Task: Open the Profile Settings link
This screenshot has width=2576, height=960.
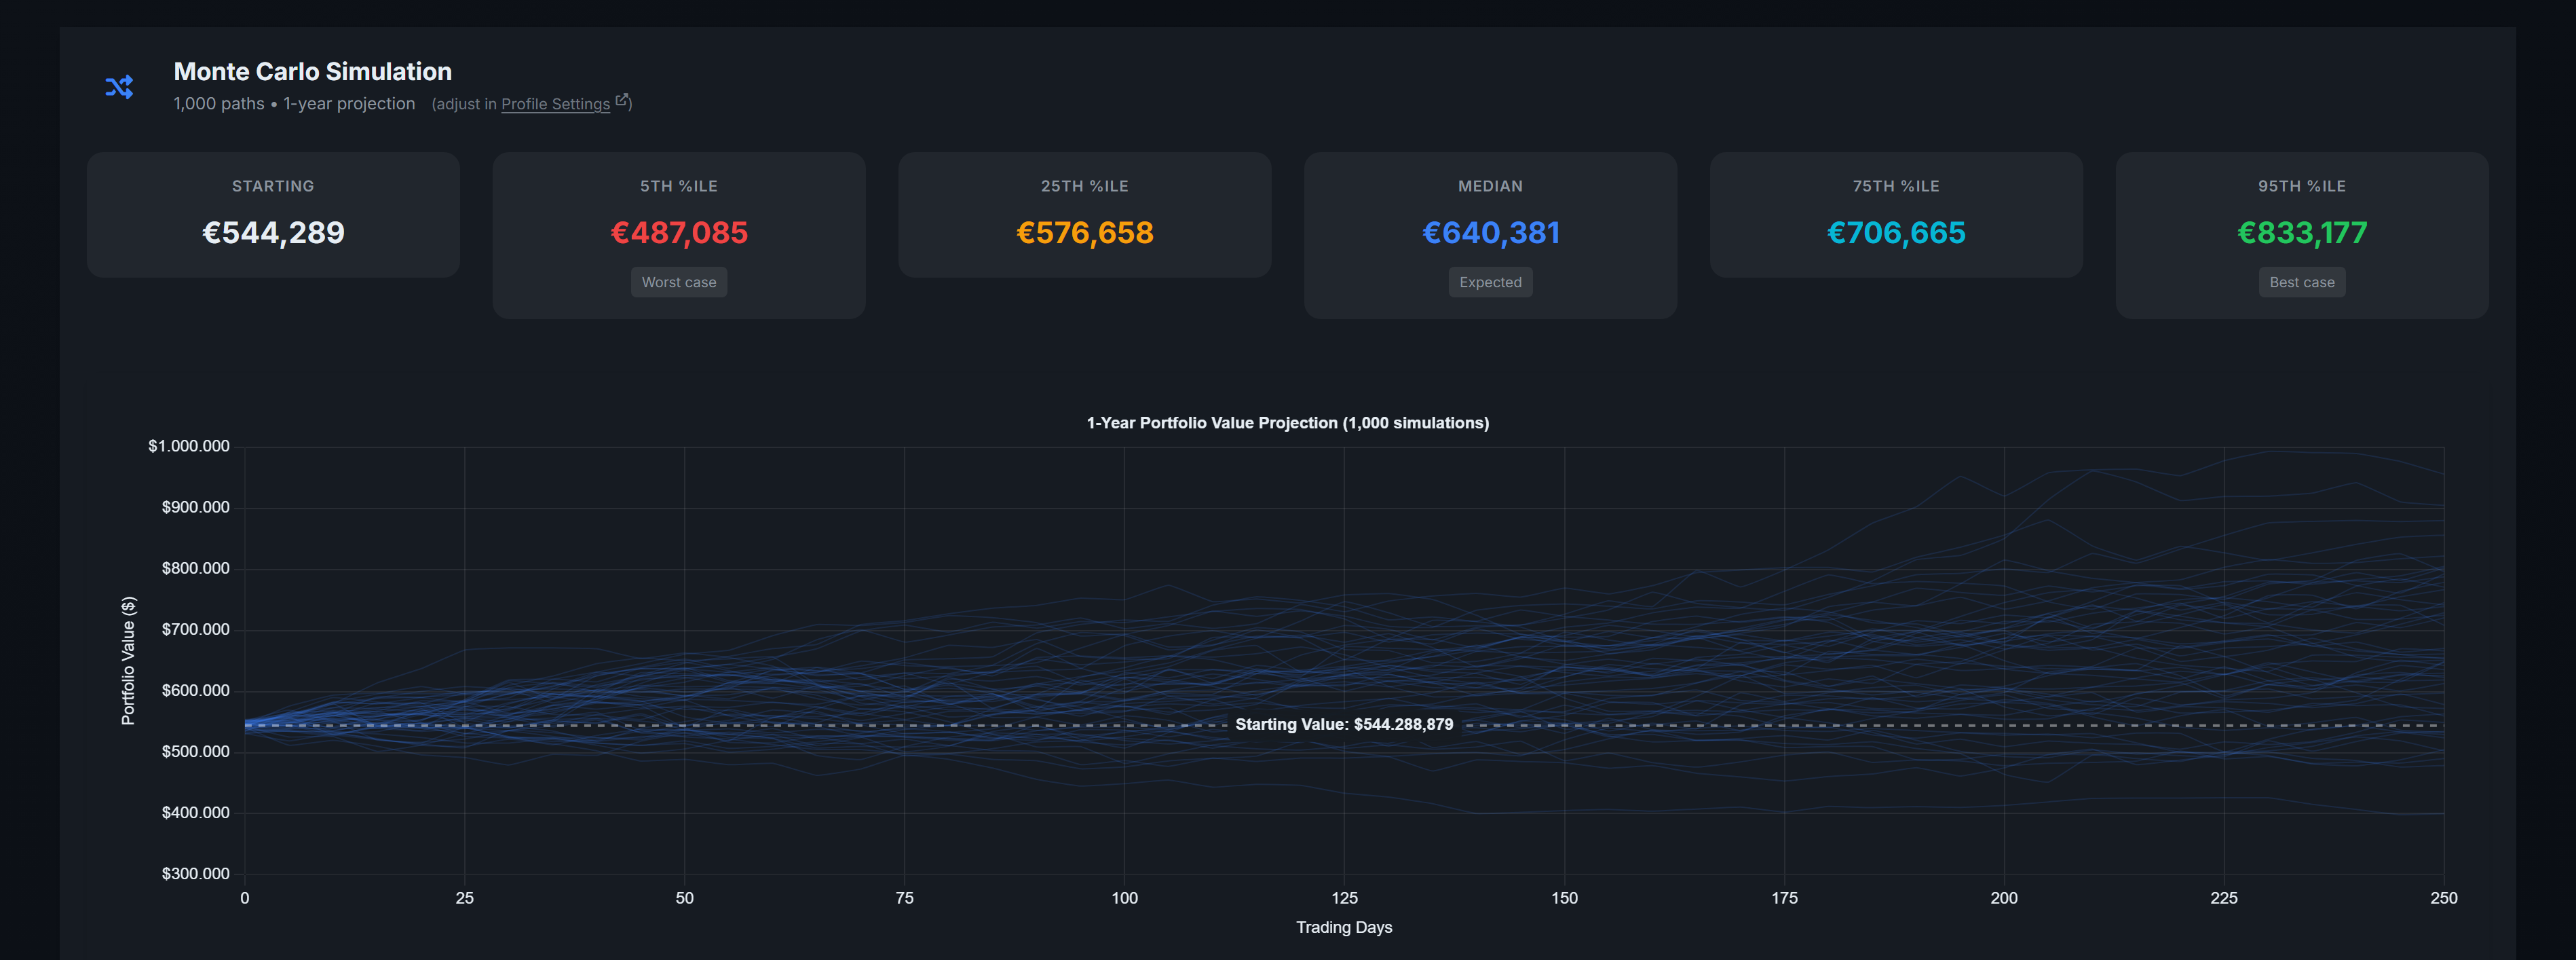Action: point(555,104)
